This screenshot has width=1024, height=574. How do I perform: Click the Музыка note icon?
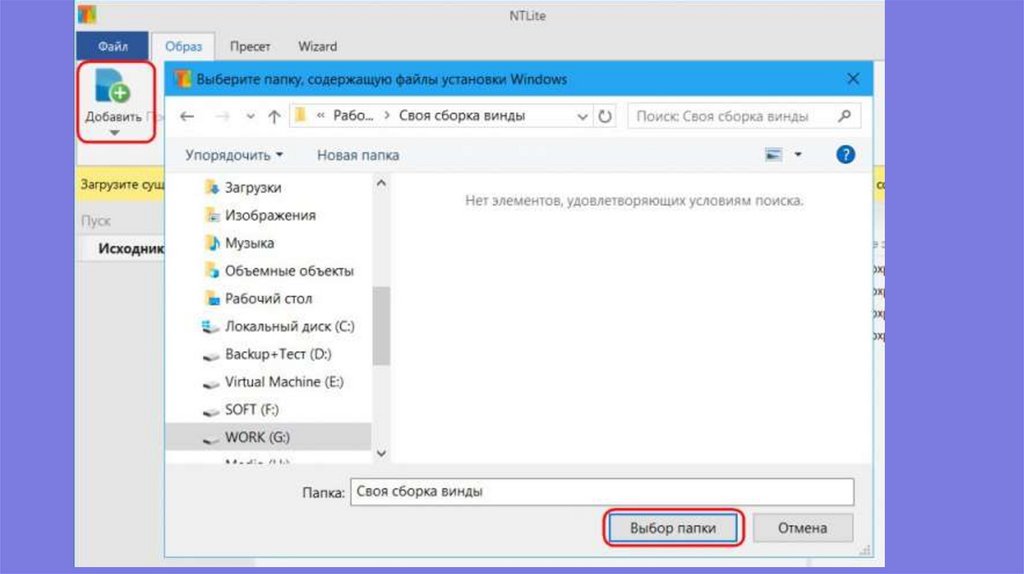[x=212, y=243]
